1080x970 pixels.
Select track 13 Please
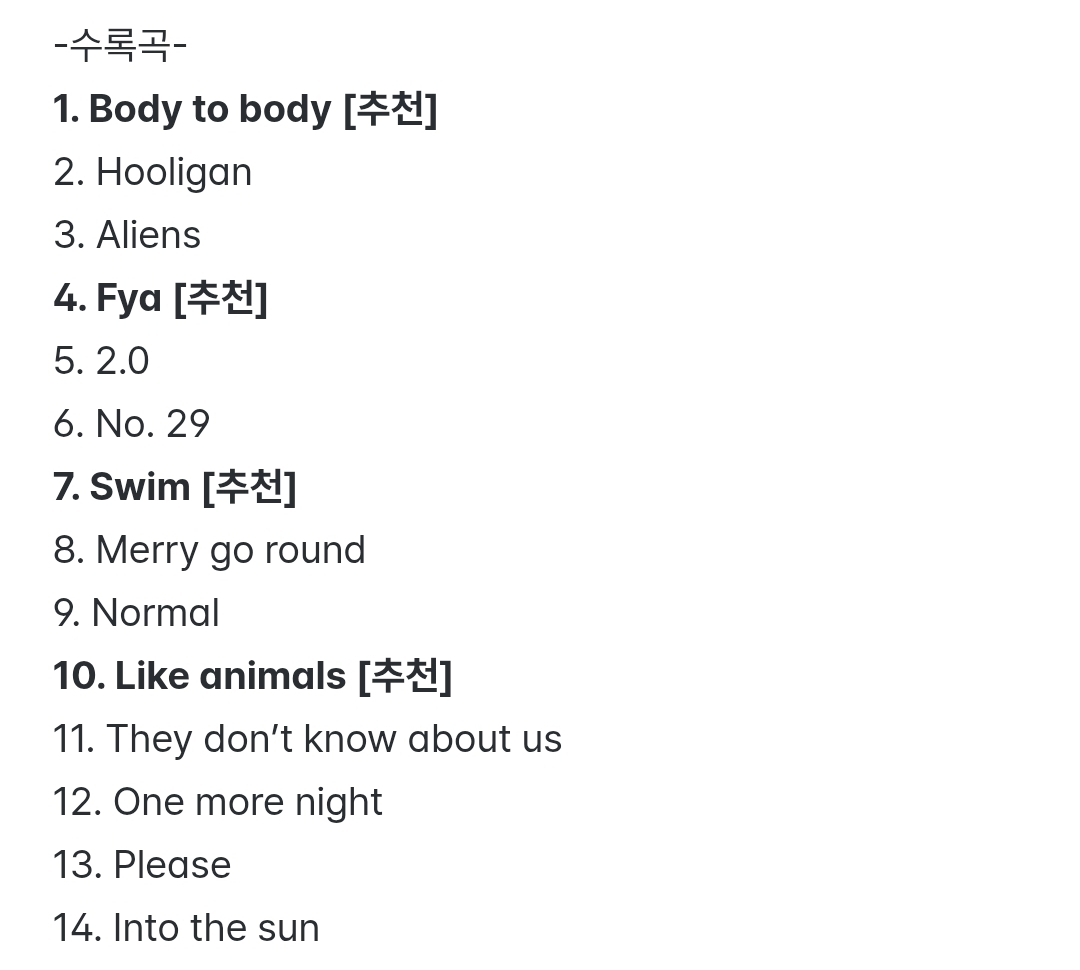172,865
